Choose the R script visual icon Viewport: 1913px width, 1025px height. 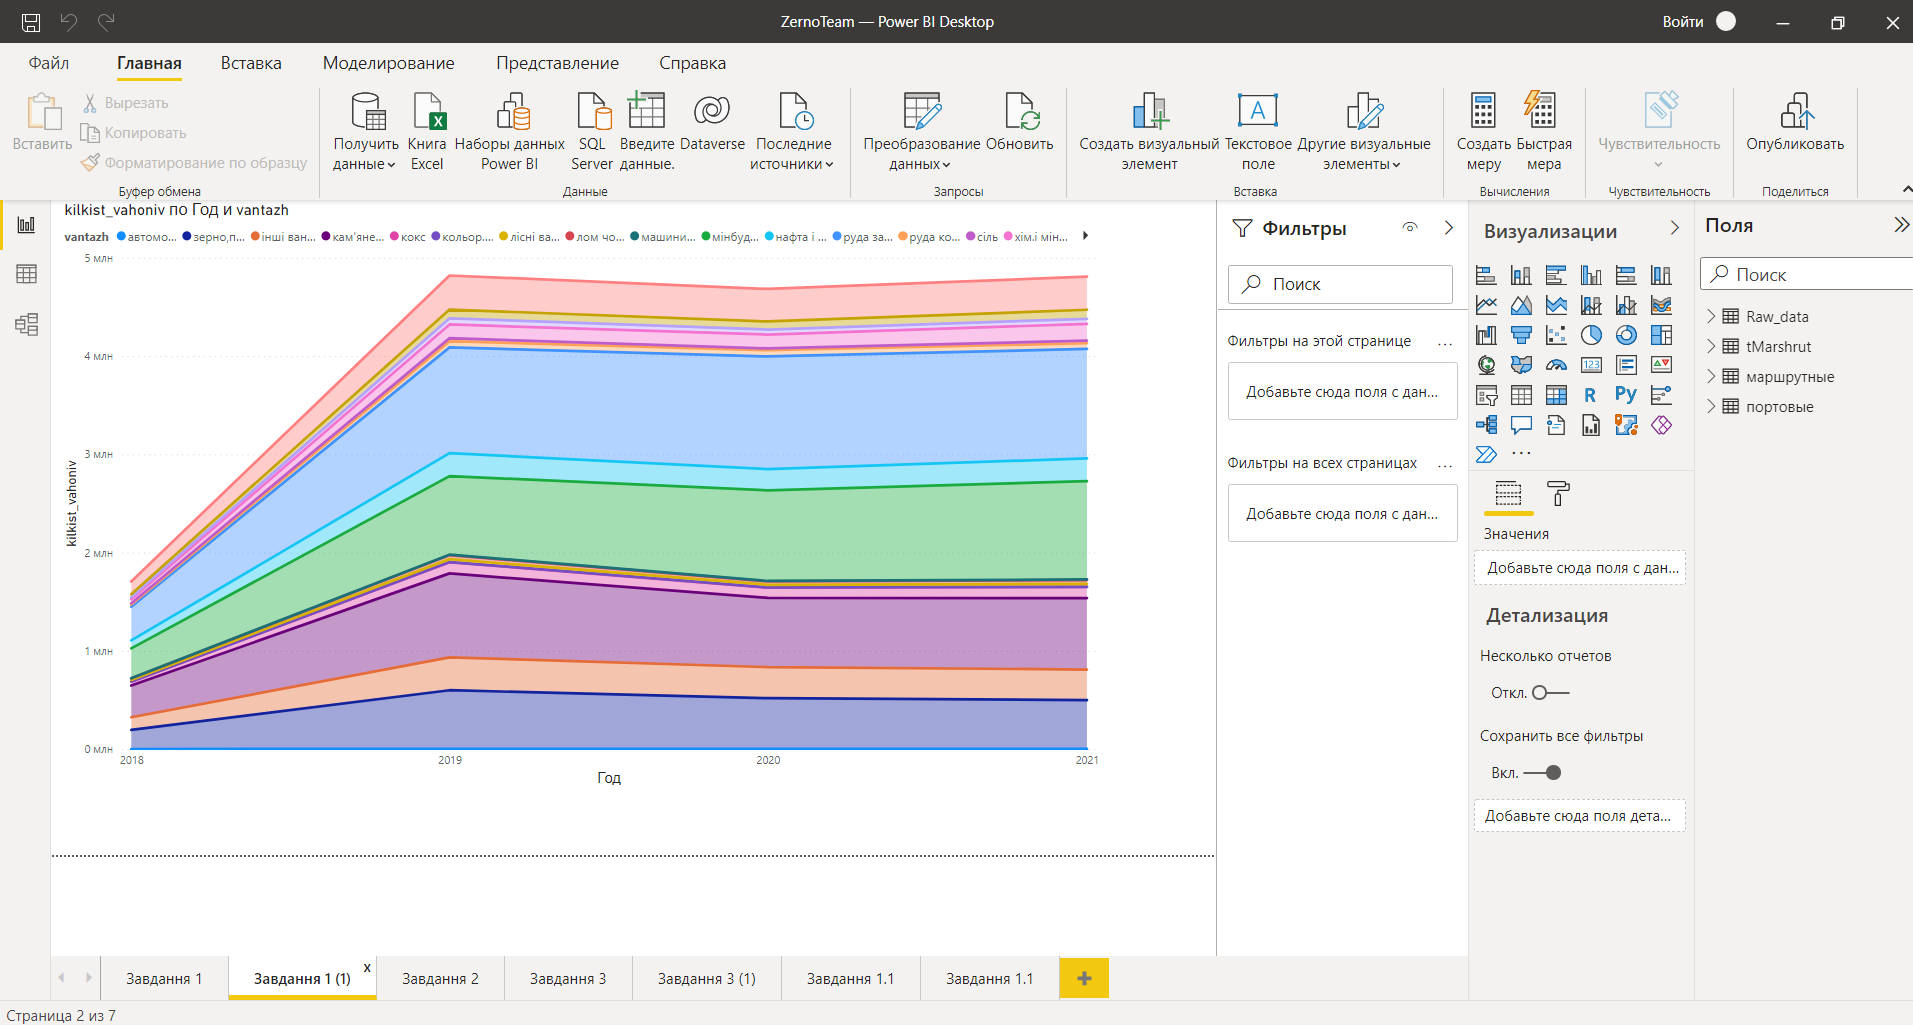[1590, 395]
